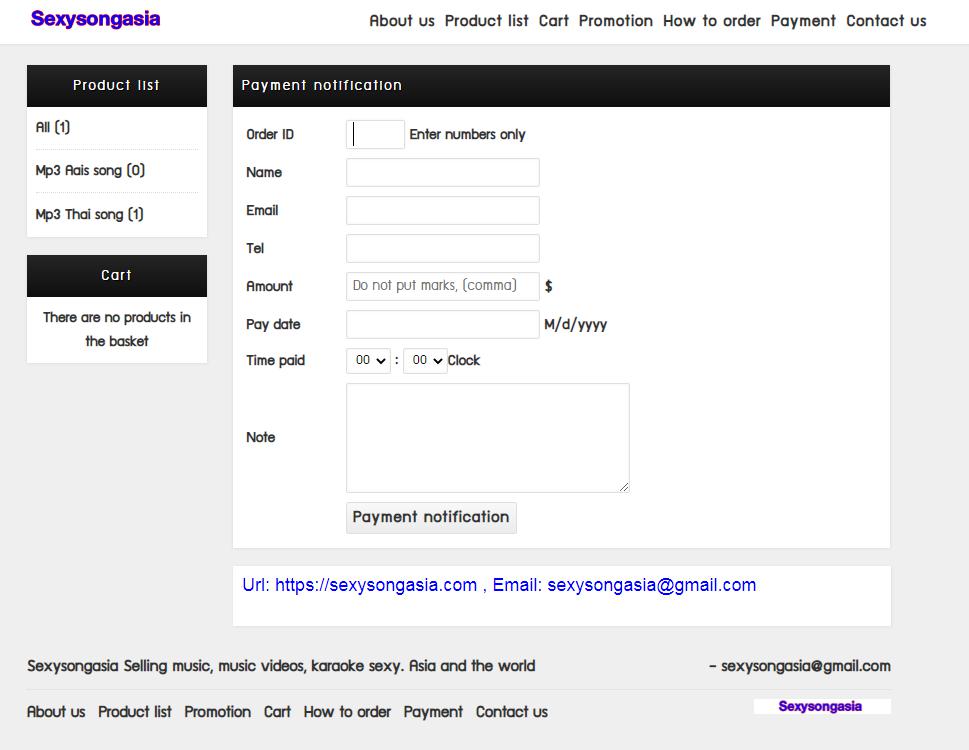Select the Tel input box

tap(442, 249)
